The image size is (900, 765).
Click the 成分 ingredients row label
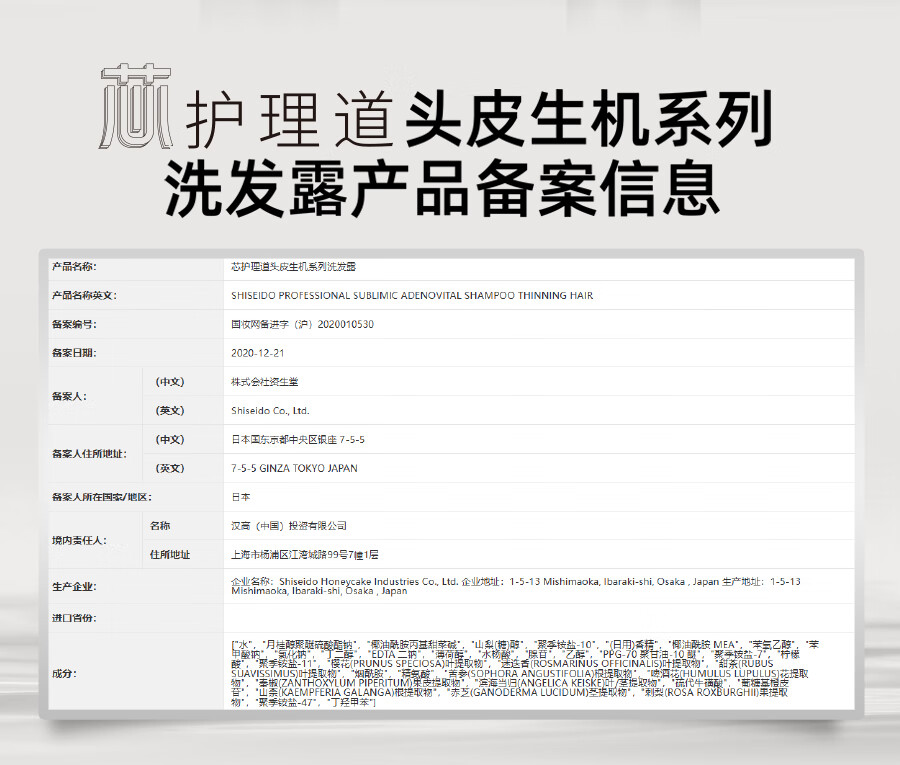click(62, 672)
